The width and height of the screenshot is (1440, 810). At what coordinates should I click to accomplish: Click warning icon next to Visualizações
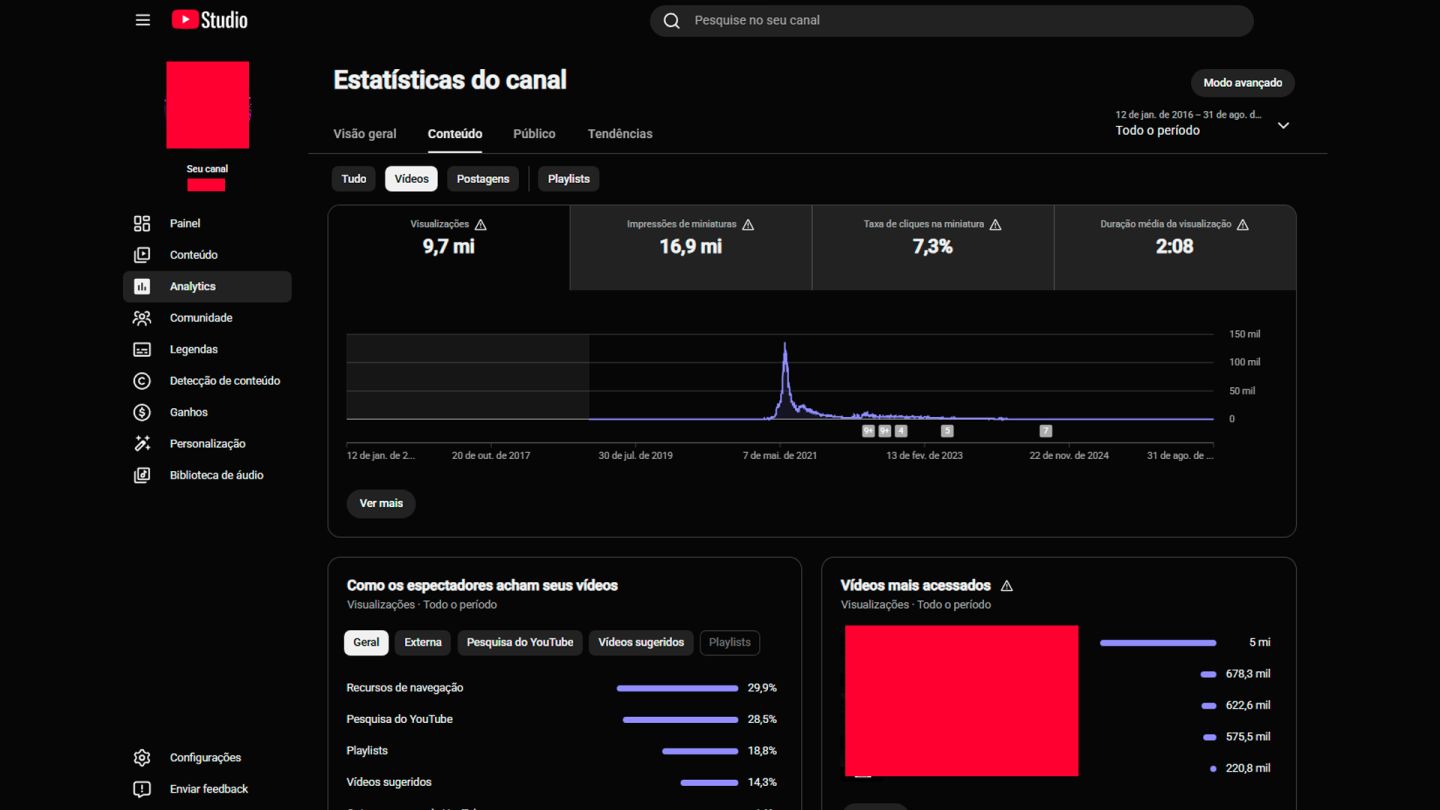(481, 225)
